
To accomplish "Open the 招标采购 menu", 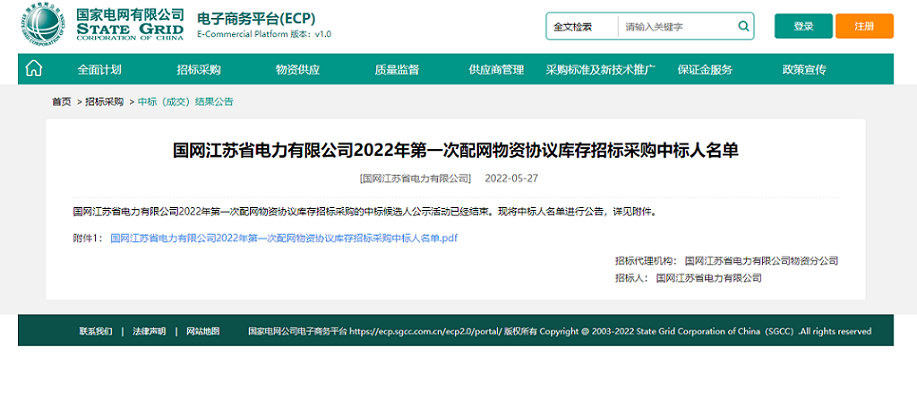I will [198, 69].
